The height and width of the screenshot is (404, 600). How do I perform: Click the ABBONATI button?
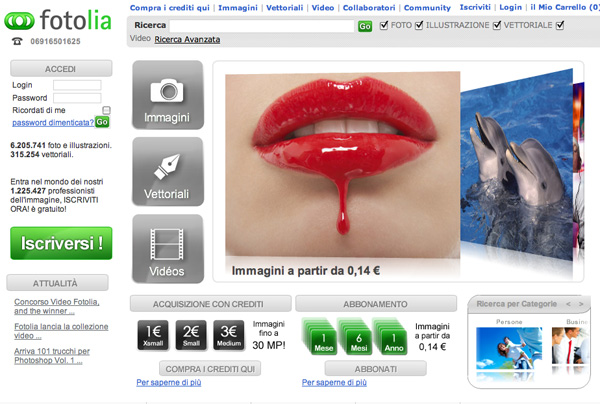(375, 369)
